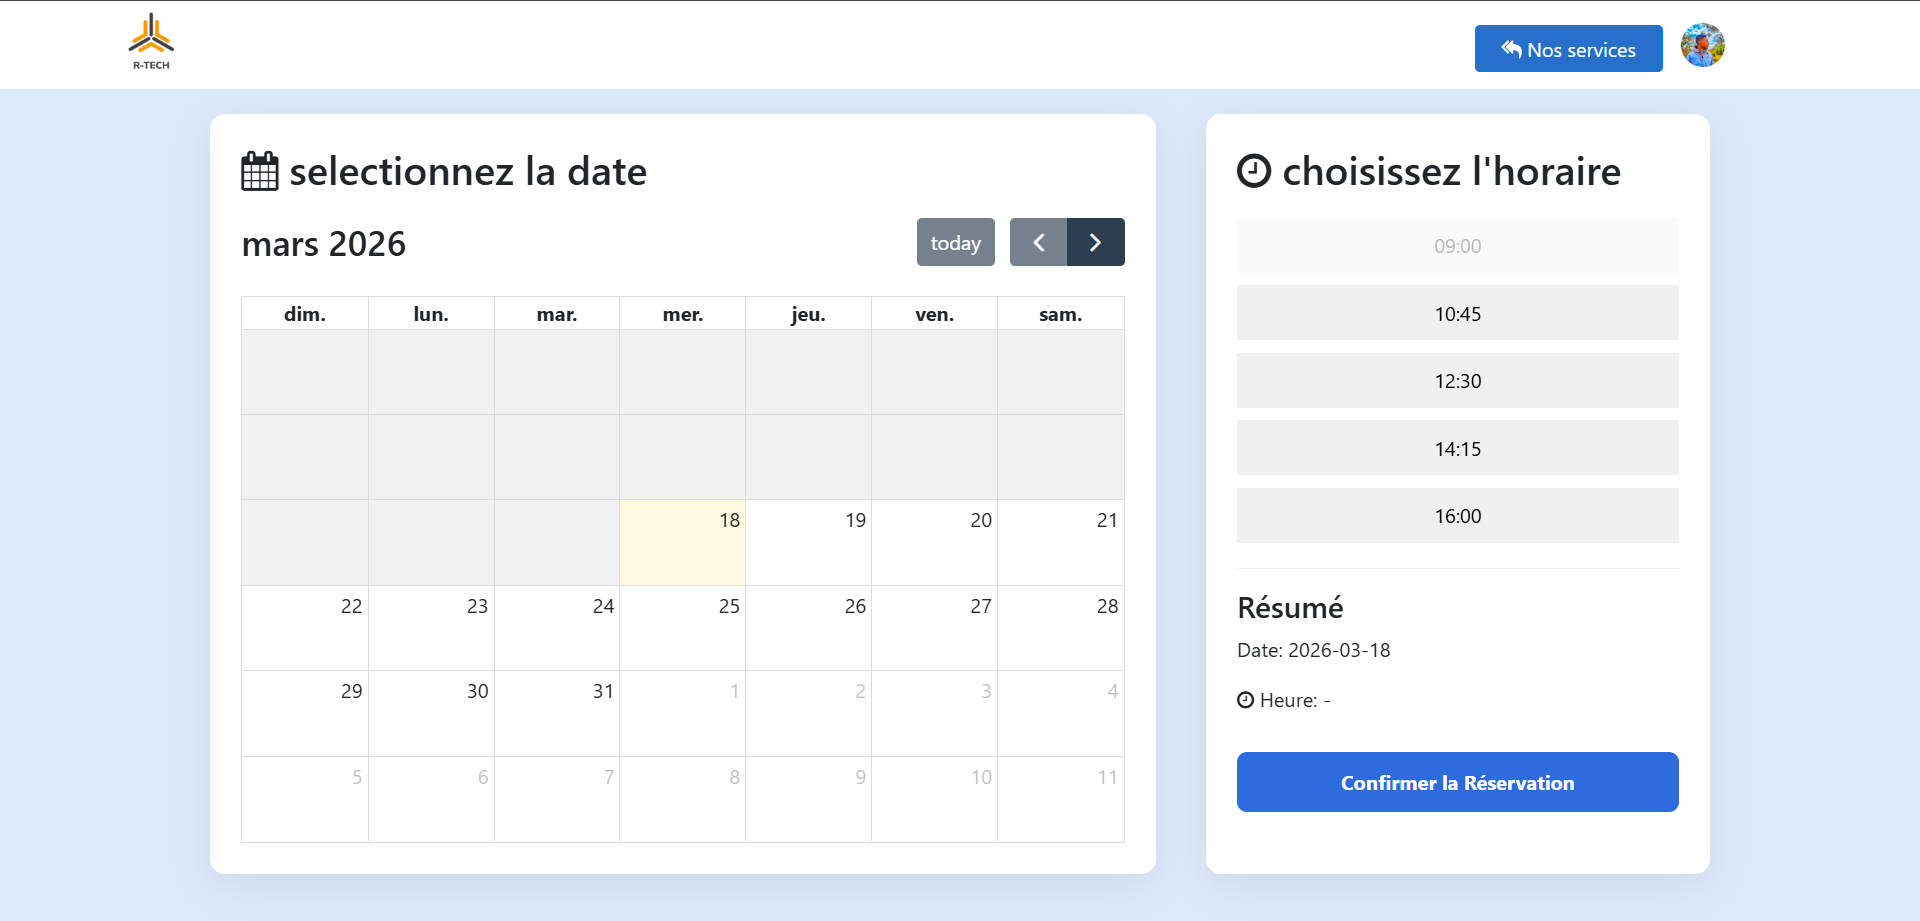Click highlighted date 18

pos(682,542)
